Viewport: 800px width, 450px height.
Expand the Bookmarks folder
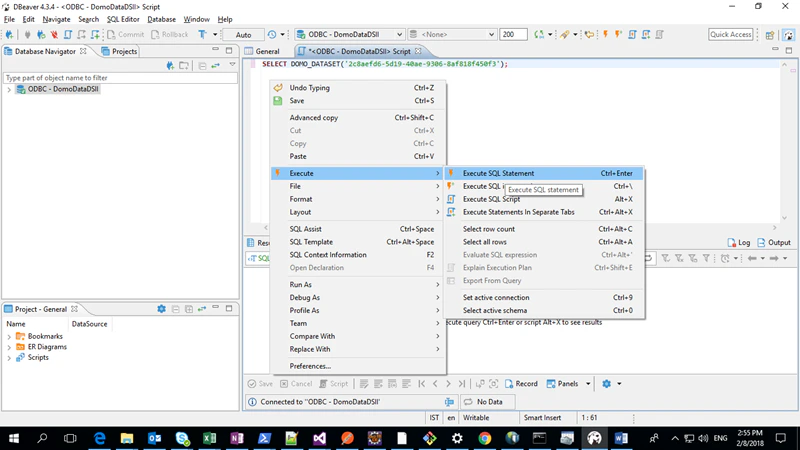pos(9,337)
